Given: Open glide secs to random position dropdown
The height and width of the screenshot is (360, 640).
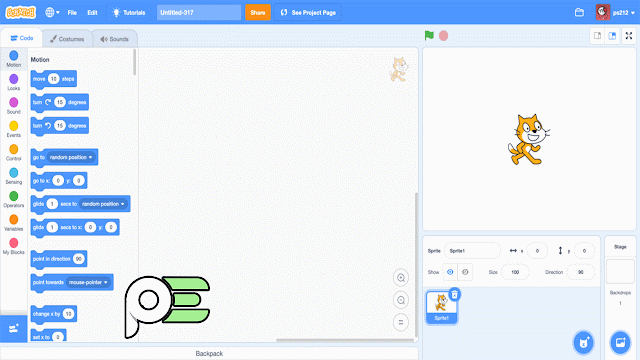Looking at the screenshot, I should tap(103, 204).
